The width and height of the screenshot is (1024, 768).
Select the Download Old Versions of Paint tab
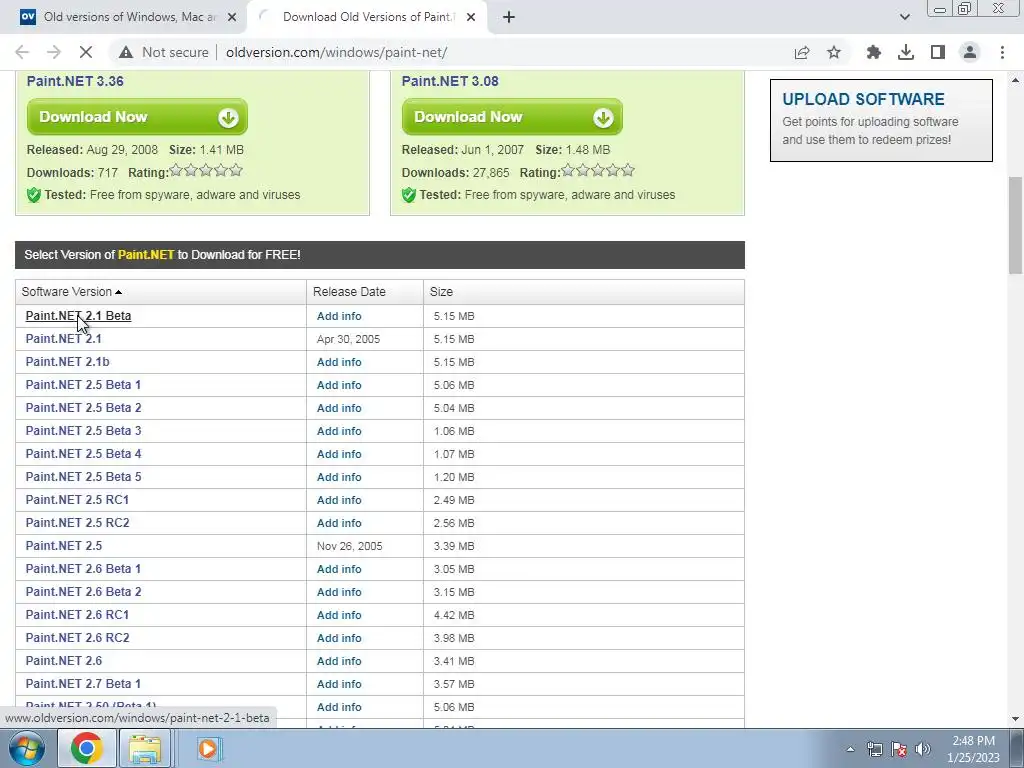368,17
